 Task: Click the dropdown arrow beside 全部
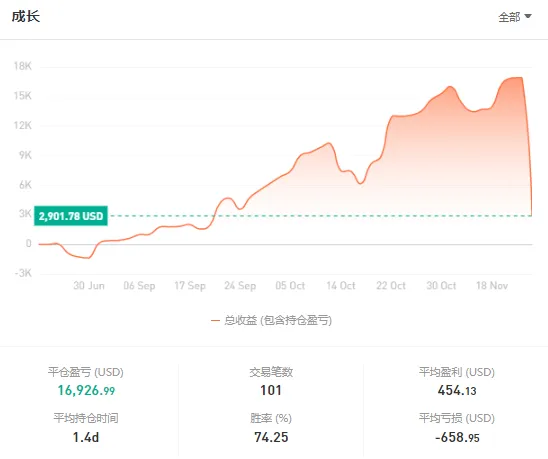[528, 16]
